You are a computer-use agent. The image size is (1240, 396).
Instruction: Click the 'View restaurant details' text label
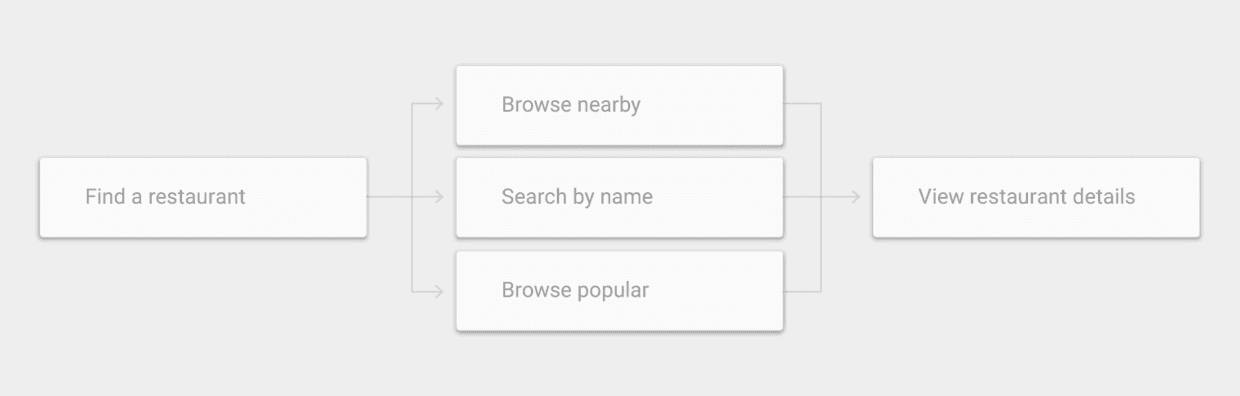pos(1027,197)
